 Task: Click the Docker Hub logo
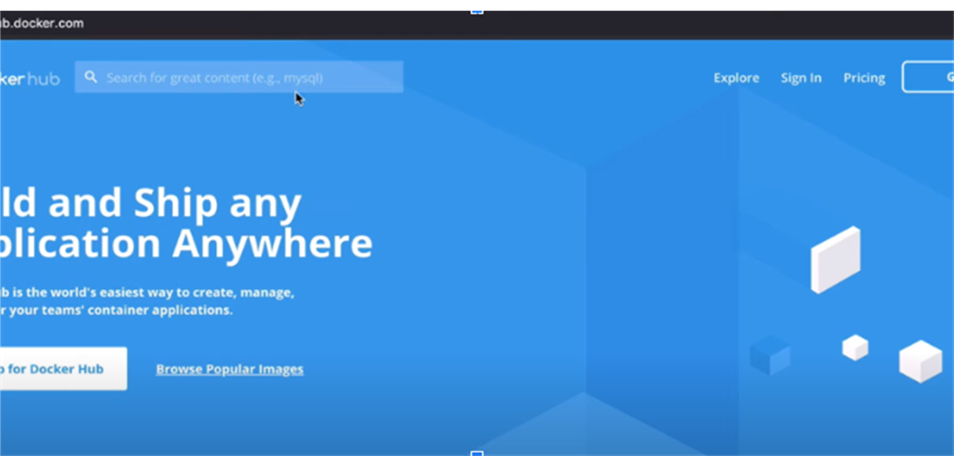[x=30, y=79]
